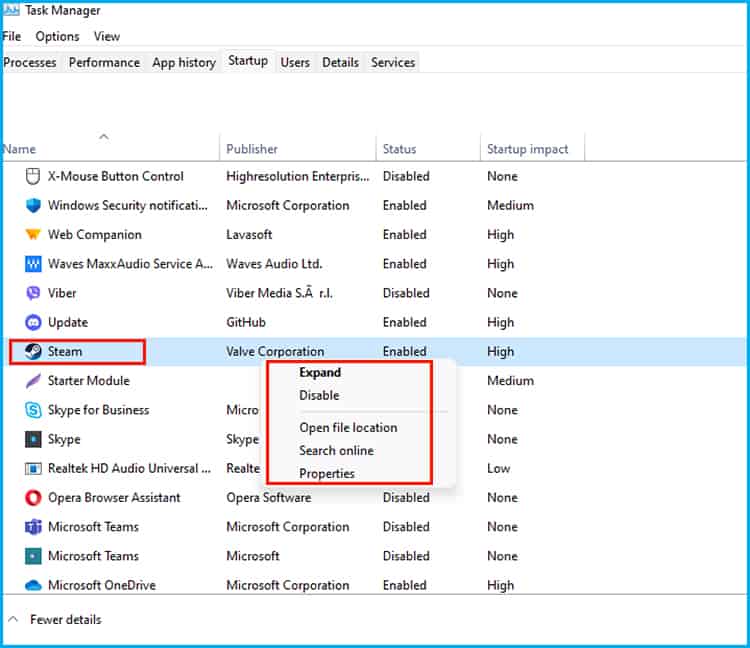
Task: Collapse view with Fewer details chevron
Action: (13, 619)
